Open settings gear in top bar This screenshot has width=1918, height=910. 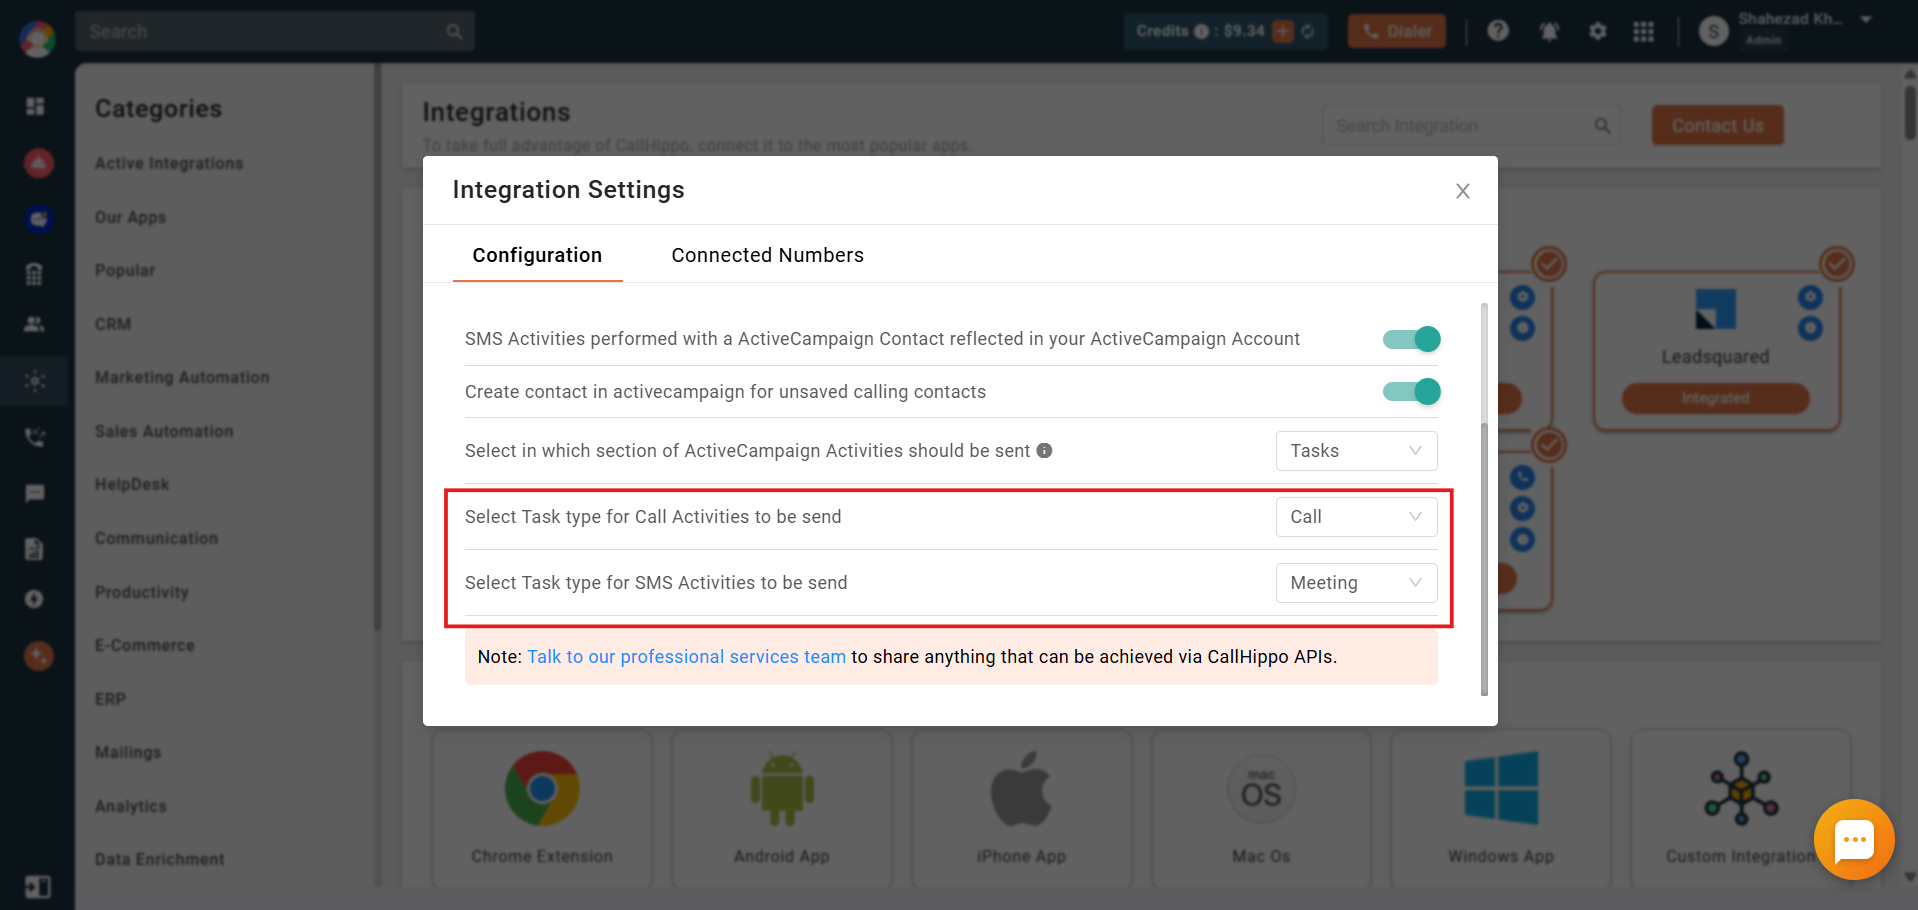coord(1598,31)
